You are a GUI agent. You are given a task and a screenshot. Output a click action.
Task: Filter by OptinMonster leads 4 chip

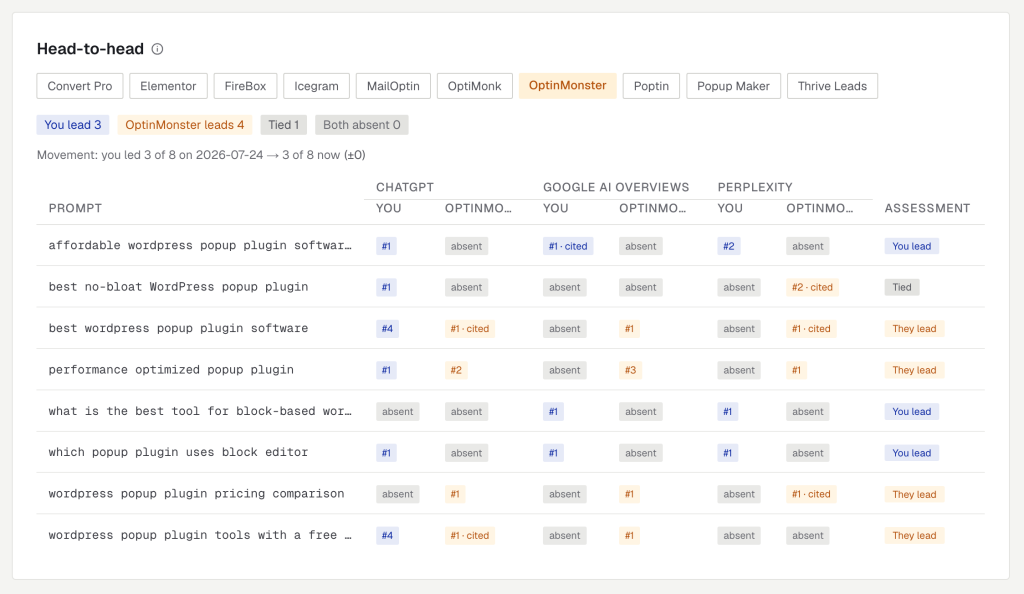[185, 125]
